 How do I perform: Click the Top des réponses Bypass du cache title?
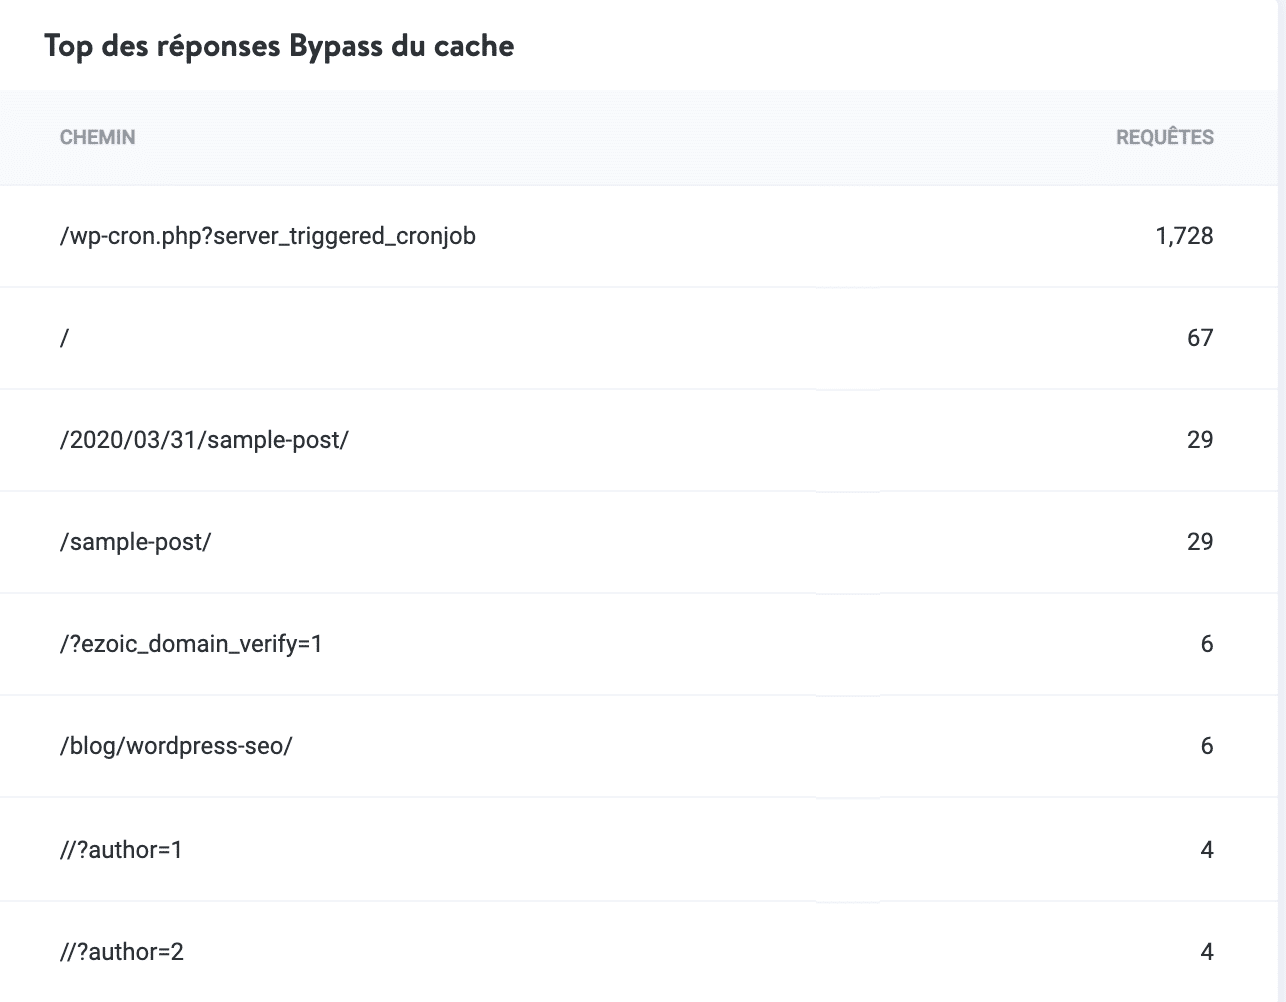[x=277, y=45]
